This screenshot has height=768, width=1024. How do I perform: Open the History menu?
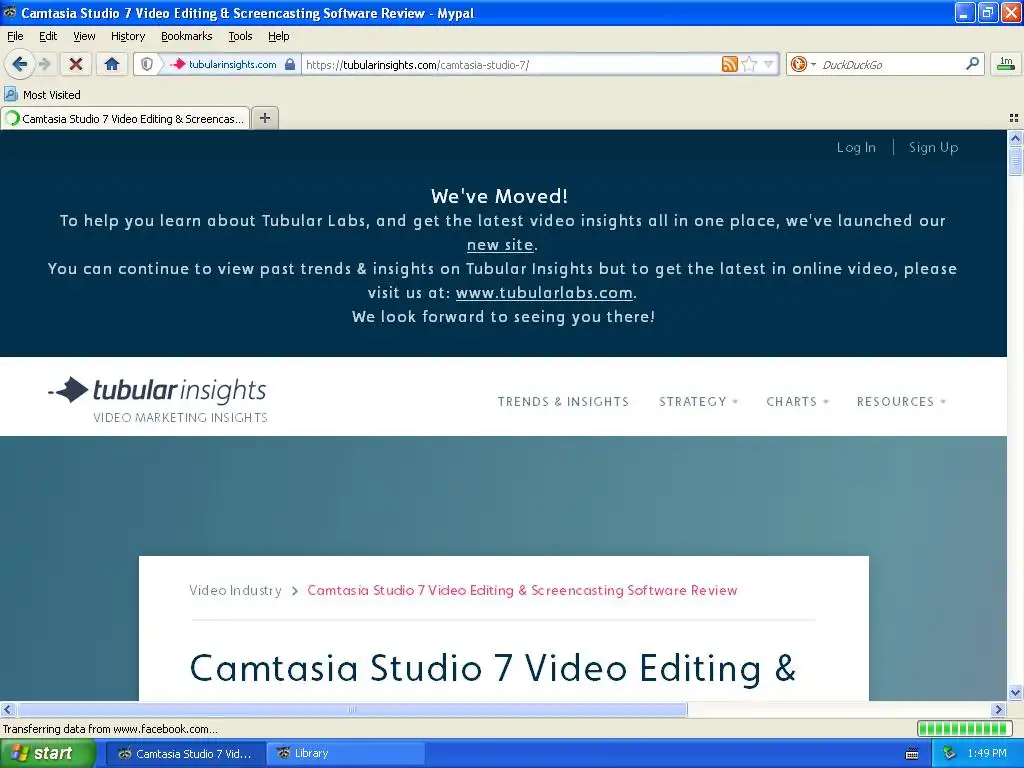[127, 36]
